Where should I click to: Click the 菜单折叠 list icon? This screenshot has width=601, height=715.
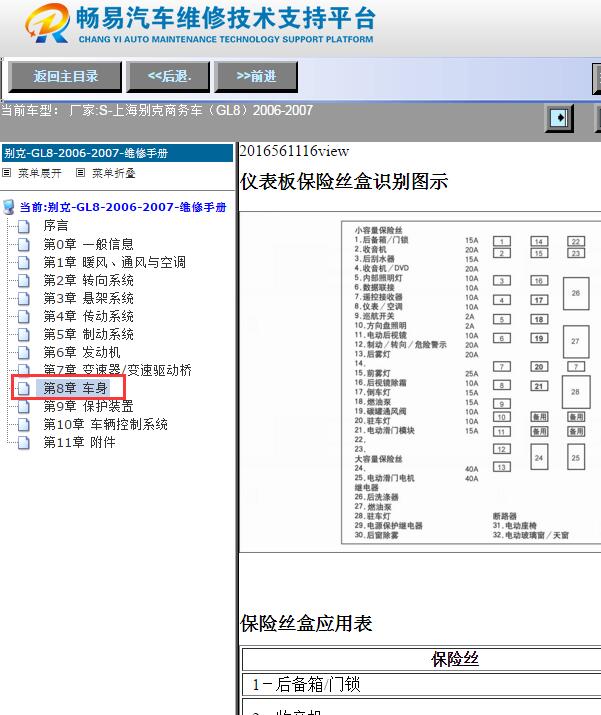coord(80,173)
